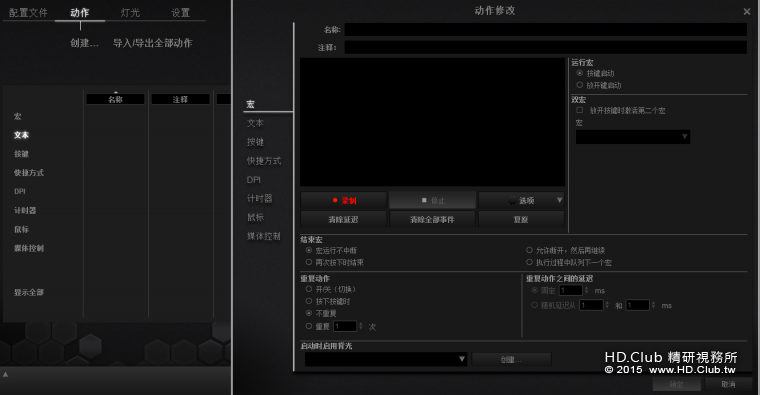
Task: Select 按键启动 radio option
Action: coord(579,73)
